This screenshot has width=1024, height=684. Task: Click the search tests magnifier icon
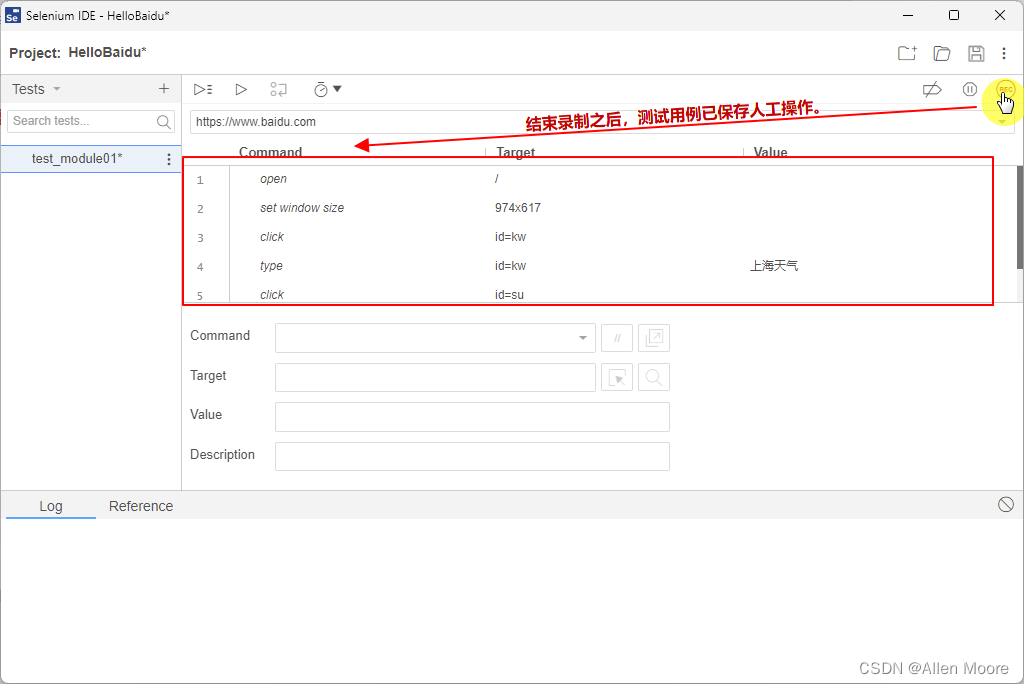163,122
